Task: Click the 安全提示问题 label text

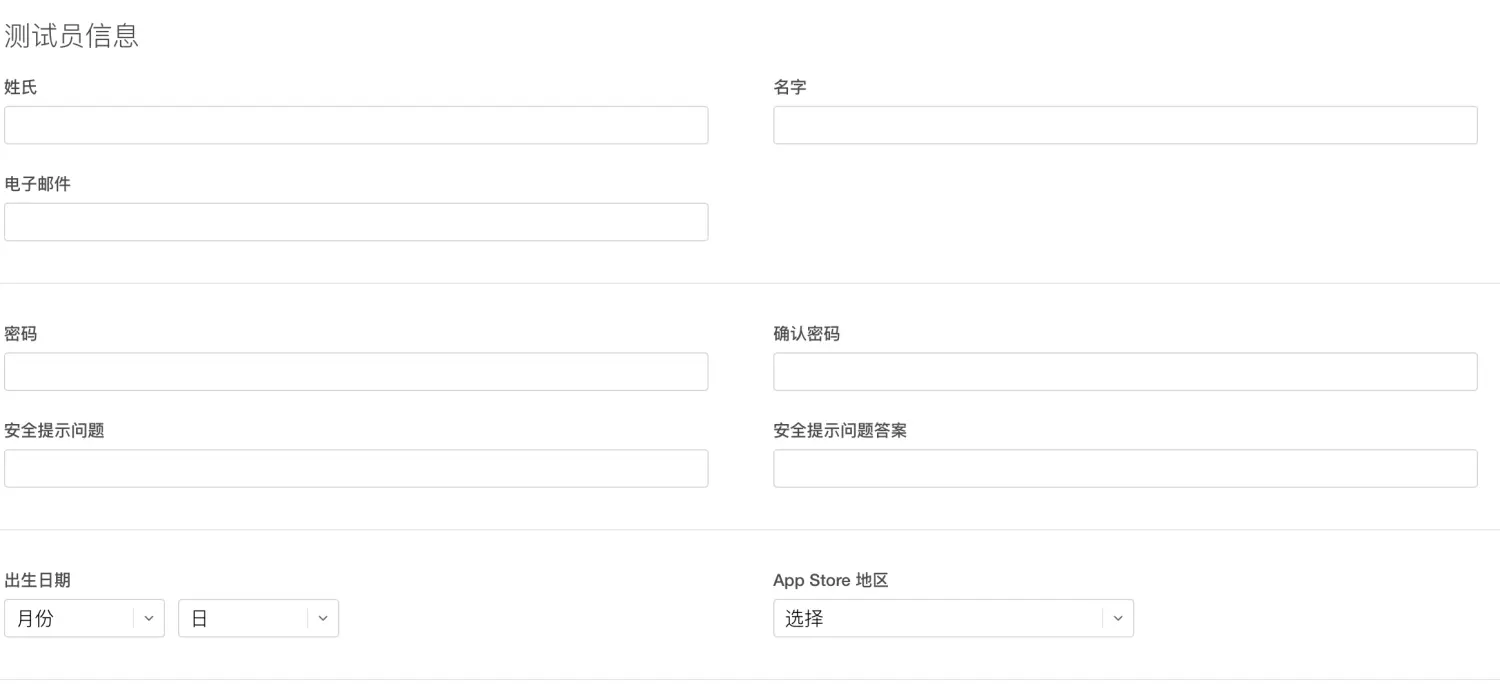Action: coord(54,430)
